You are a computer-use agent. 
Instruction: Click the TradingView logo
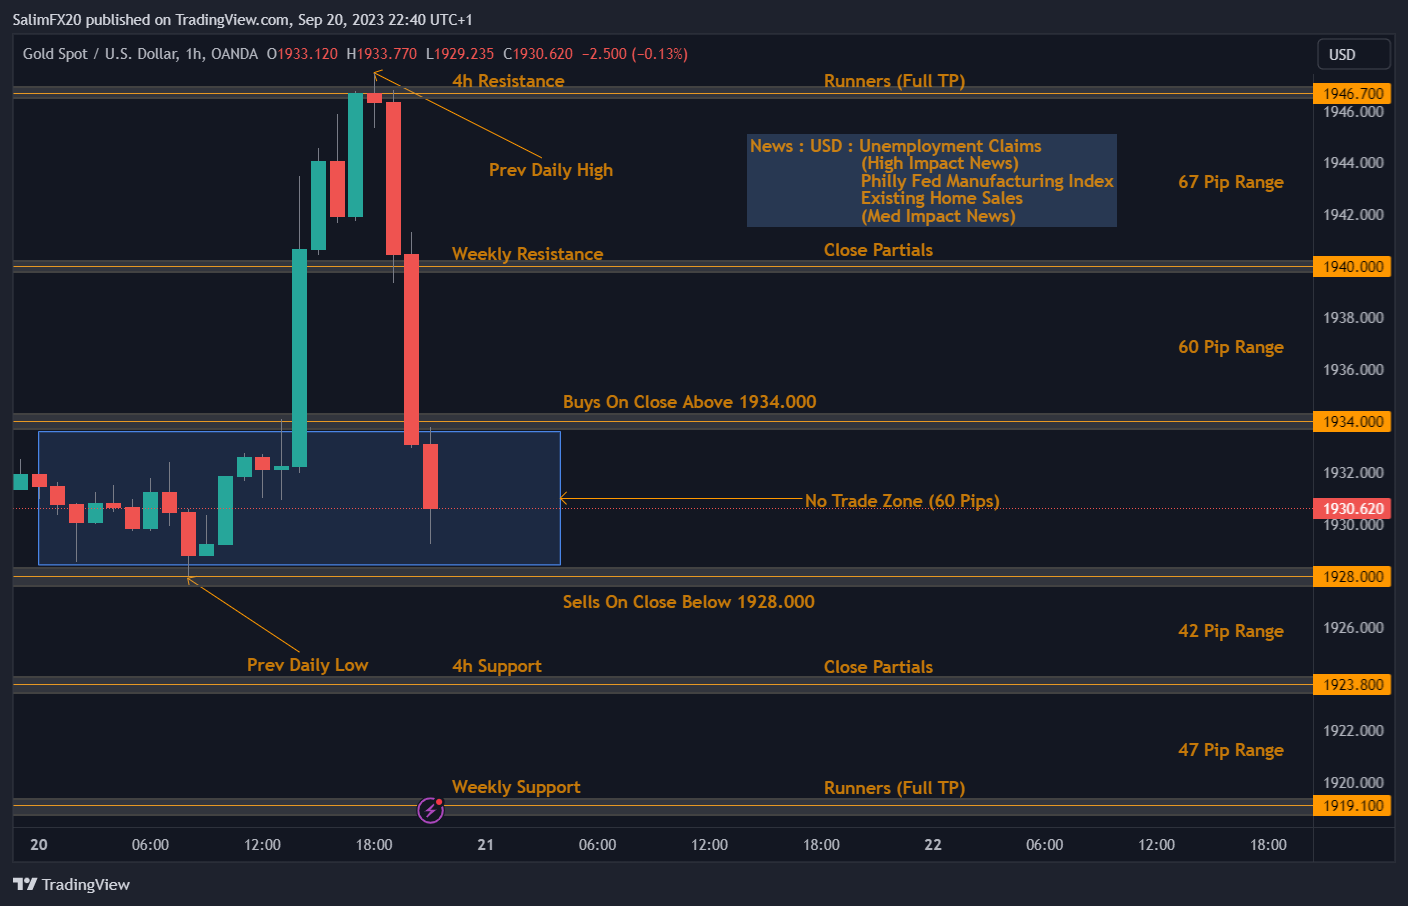71,884
